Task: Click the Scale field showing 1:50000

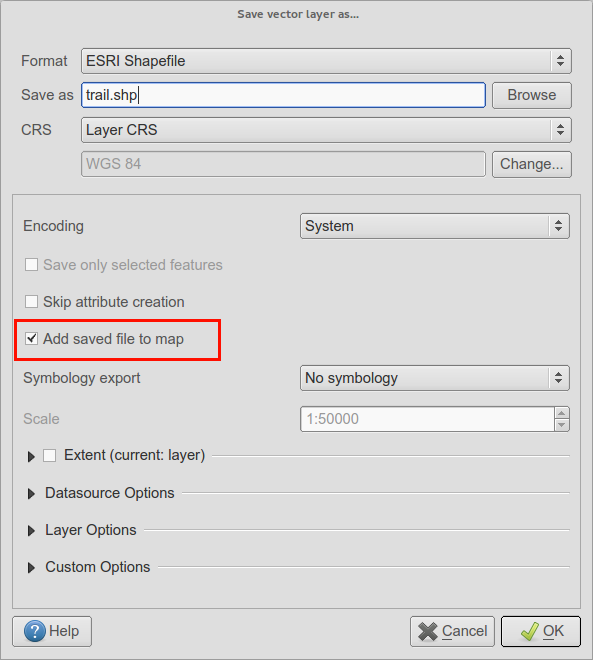Action: click(x=427, y=419)
